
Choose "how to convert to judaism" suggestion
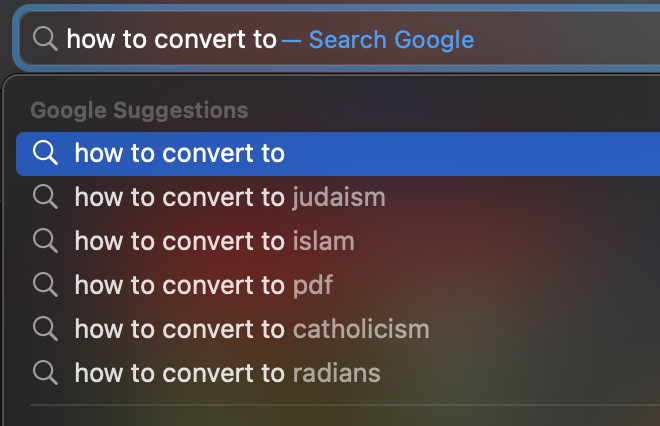tap(338, 197)
